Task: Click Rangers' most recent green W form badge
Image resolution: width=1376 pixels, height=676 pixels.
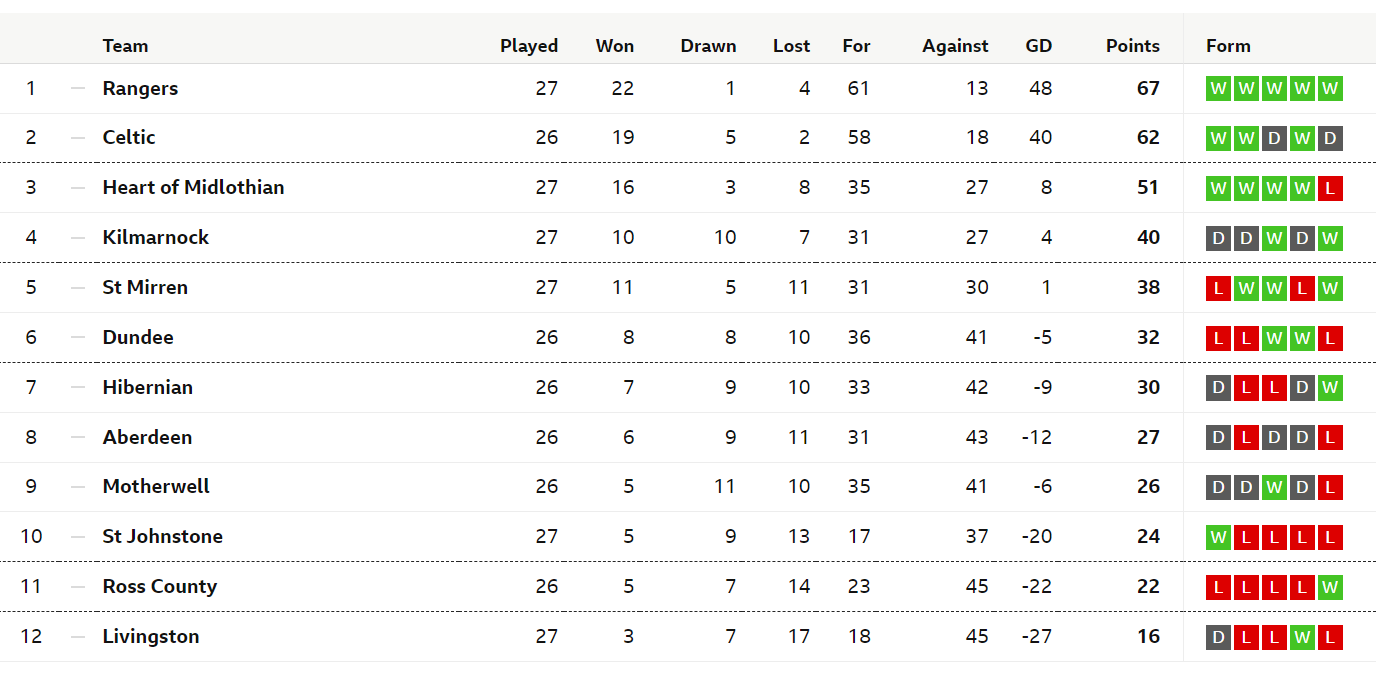Action: point(1330,88)
